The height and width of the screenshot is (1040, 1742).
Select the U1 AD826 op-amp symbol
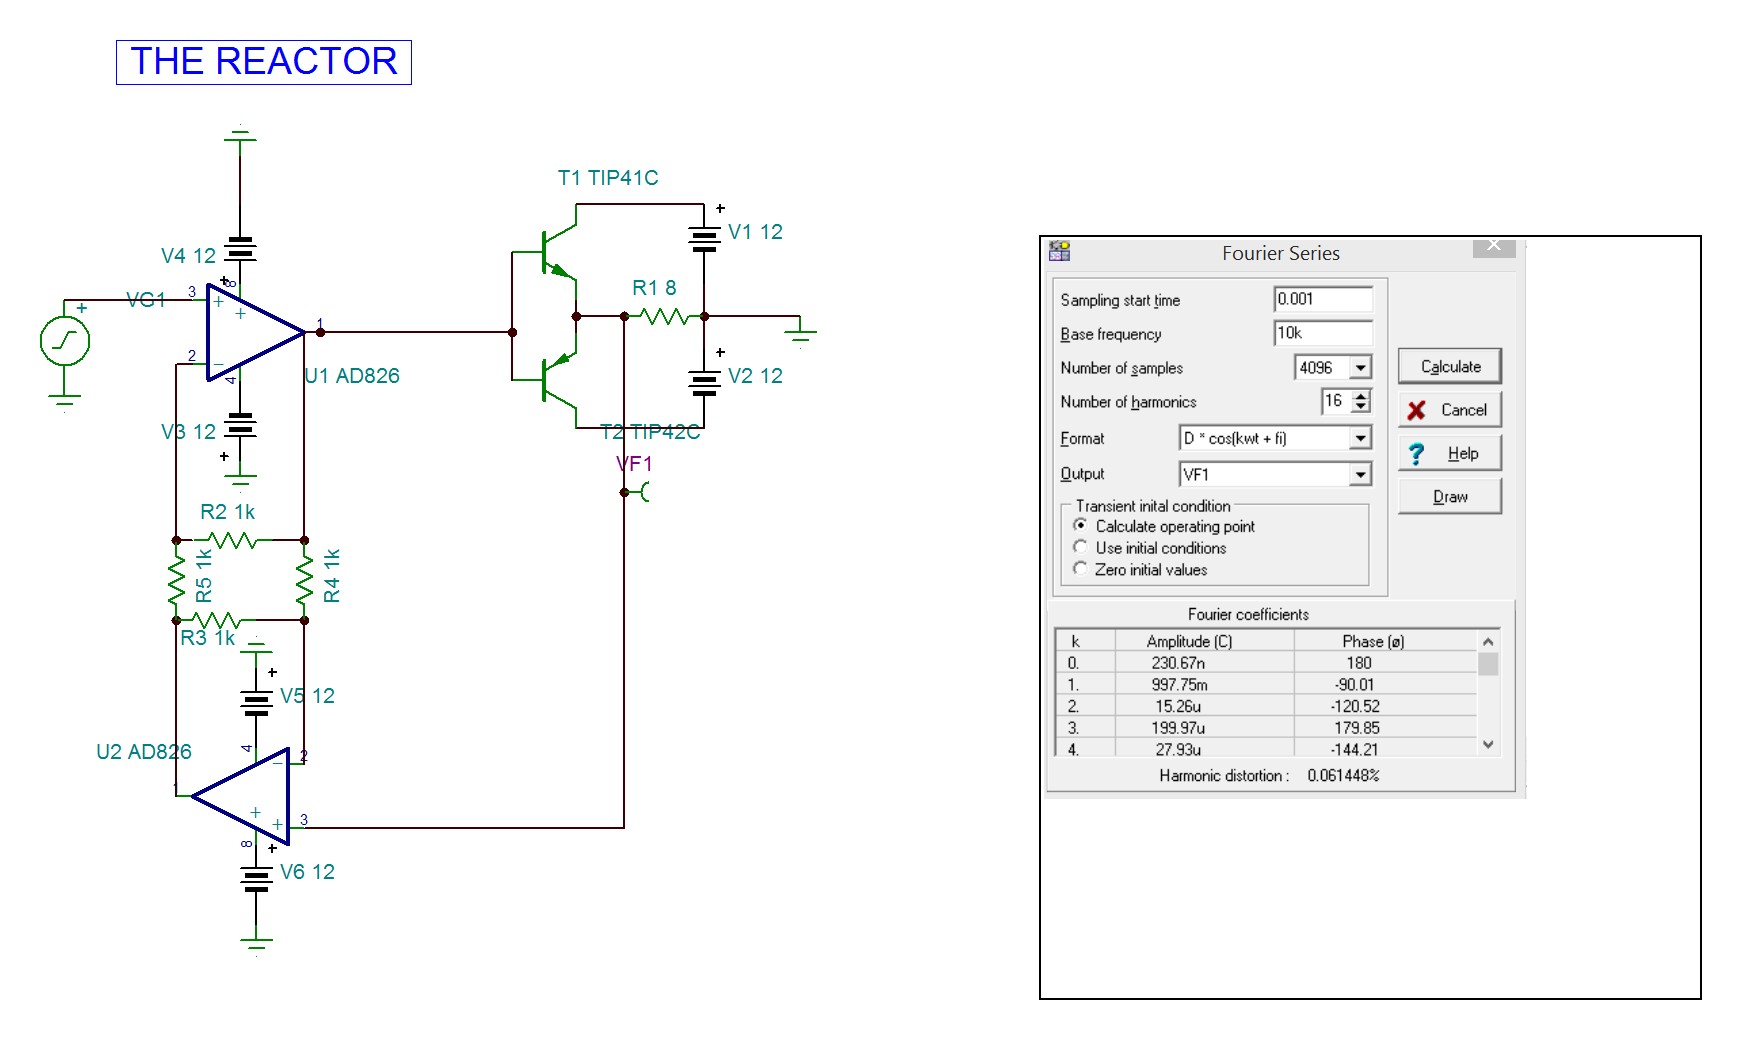coord(255,332)
